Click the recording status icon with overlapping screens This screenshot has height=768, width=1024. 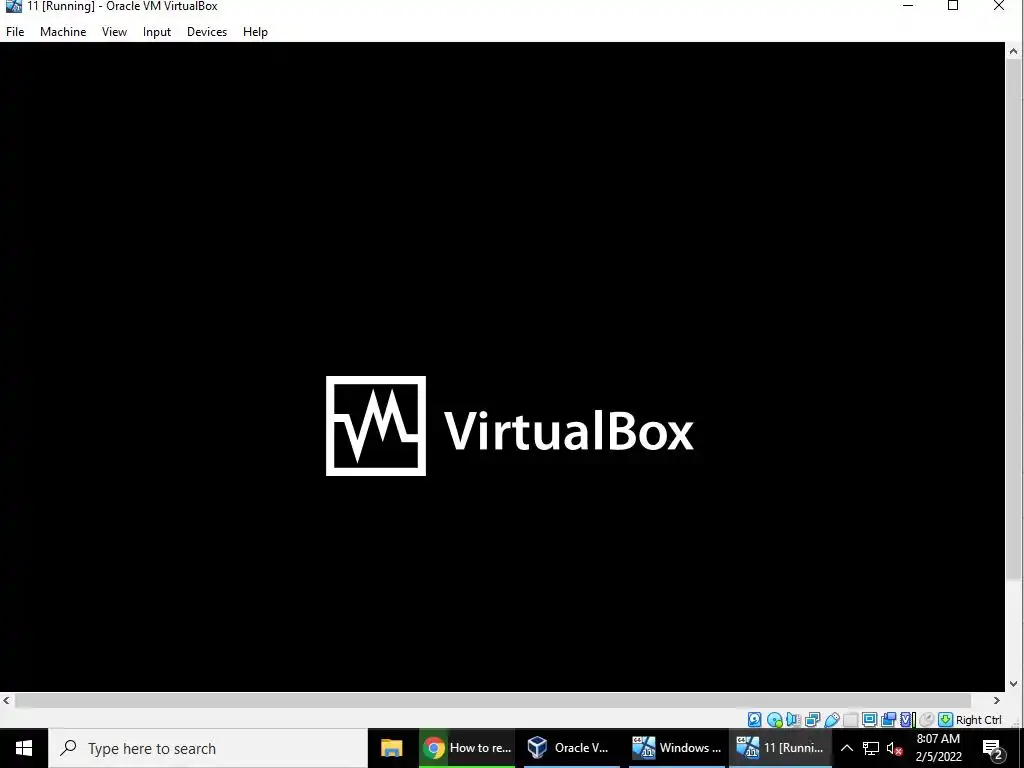click(888, 720)
